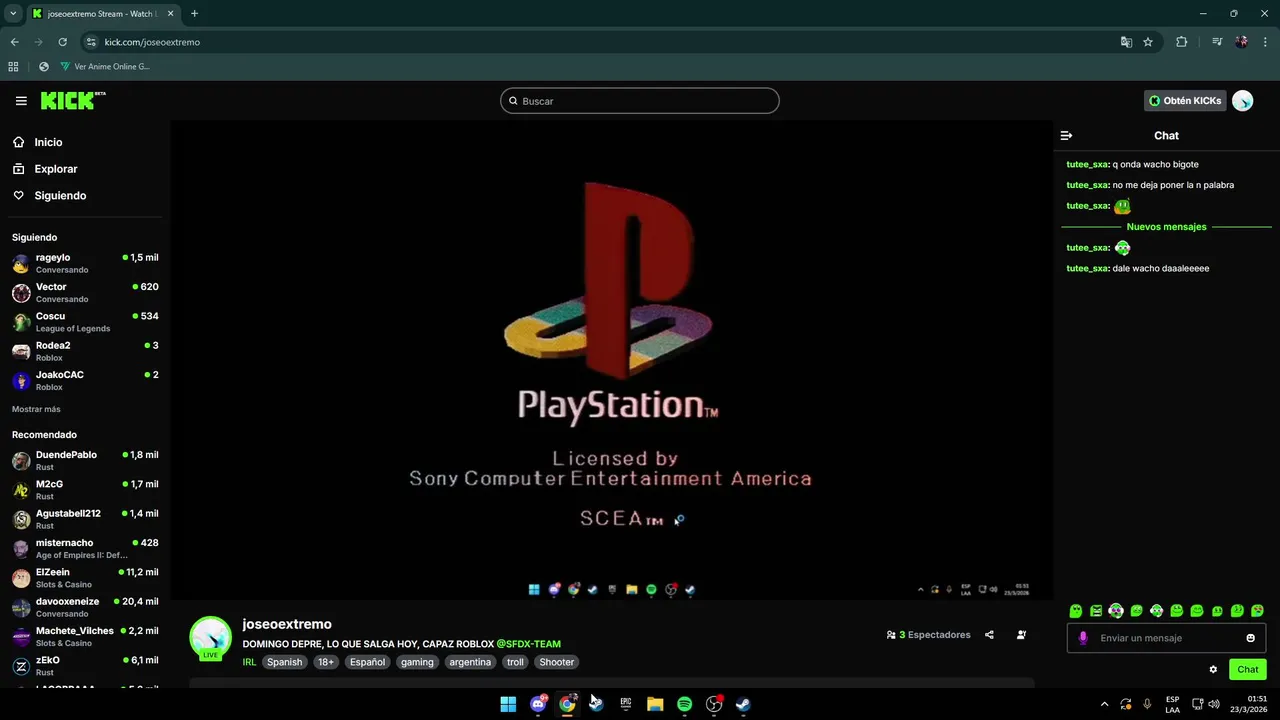Insert the angry square green emote
This screenshot has height=720, width=1280.
point(1096,611)
